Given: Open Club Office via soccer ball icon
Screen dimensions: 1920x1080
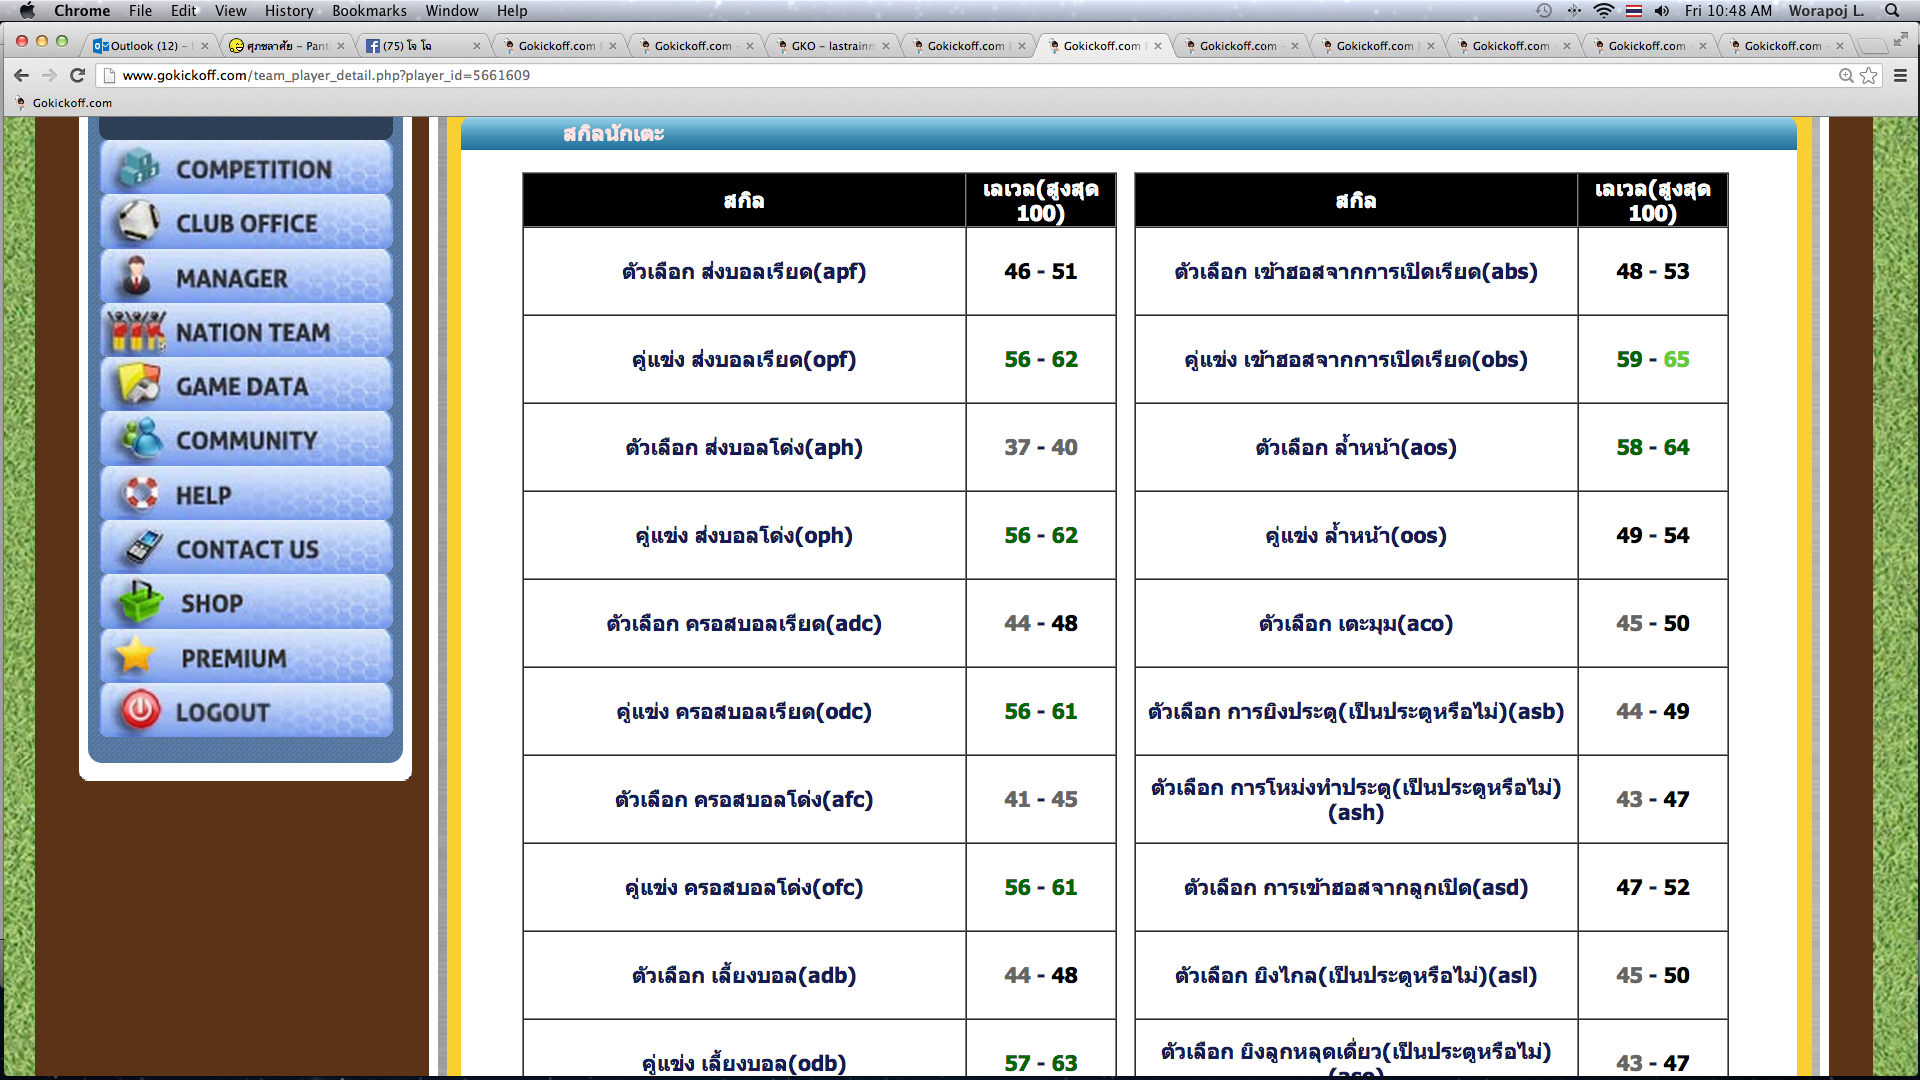Looking at the screenshot, I should tap(137, 222).
